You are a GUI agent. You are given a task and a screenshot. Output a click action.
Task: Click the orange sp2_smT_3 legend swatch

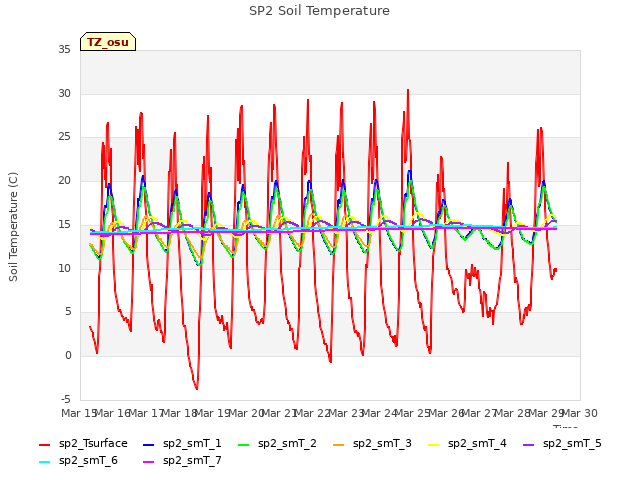pyautogui.click(x=339, y=444)
